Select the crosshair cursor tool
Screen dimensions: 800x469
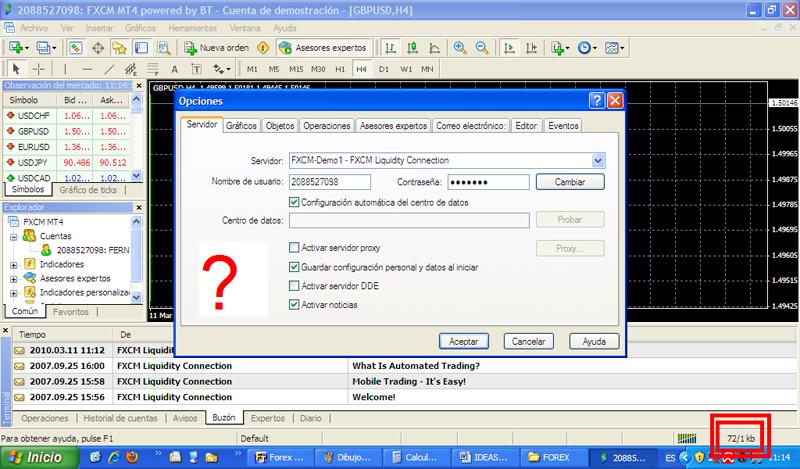[38, 68]
